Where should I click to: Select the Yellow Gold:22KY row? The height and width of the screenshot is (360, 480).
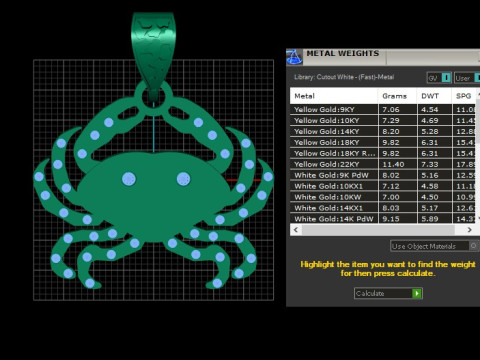tap(383, 164)
